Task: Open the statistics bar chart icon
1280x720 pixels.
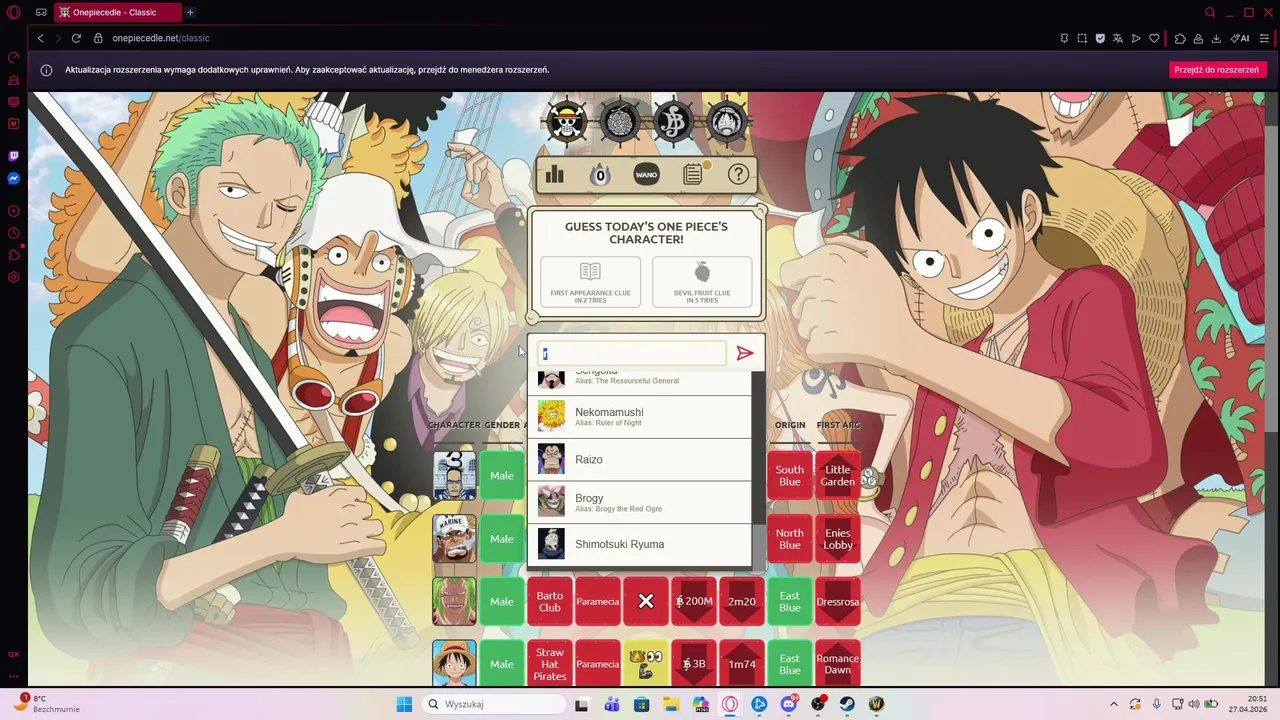Action: point(554,175)
